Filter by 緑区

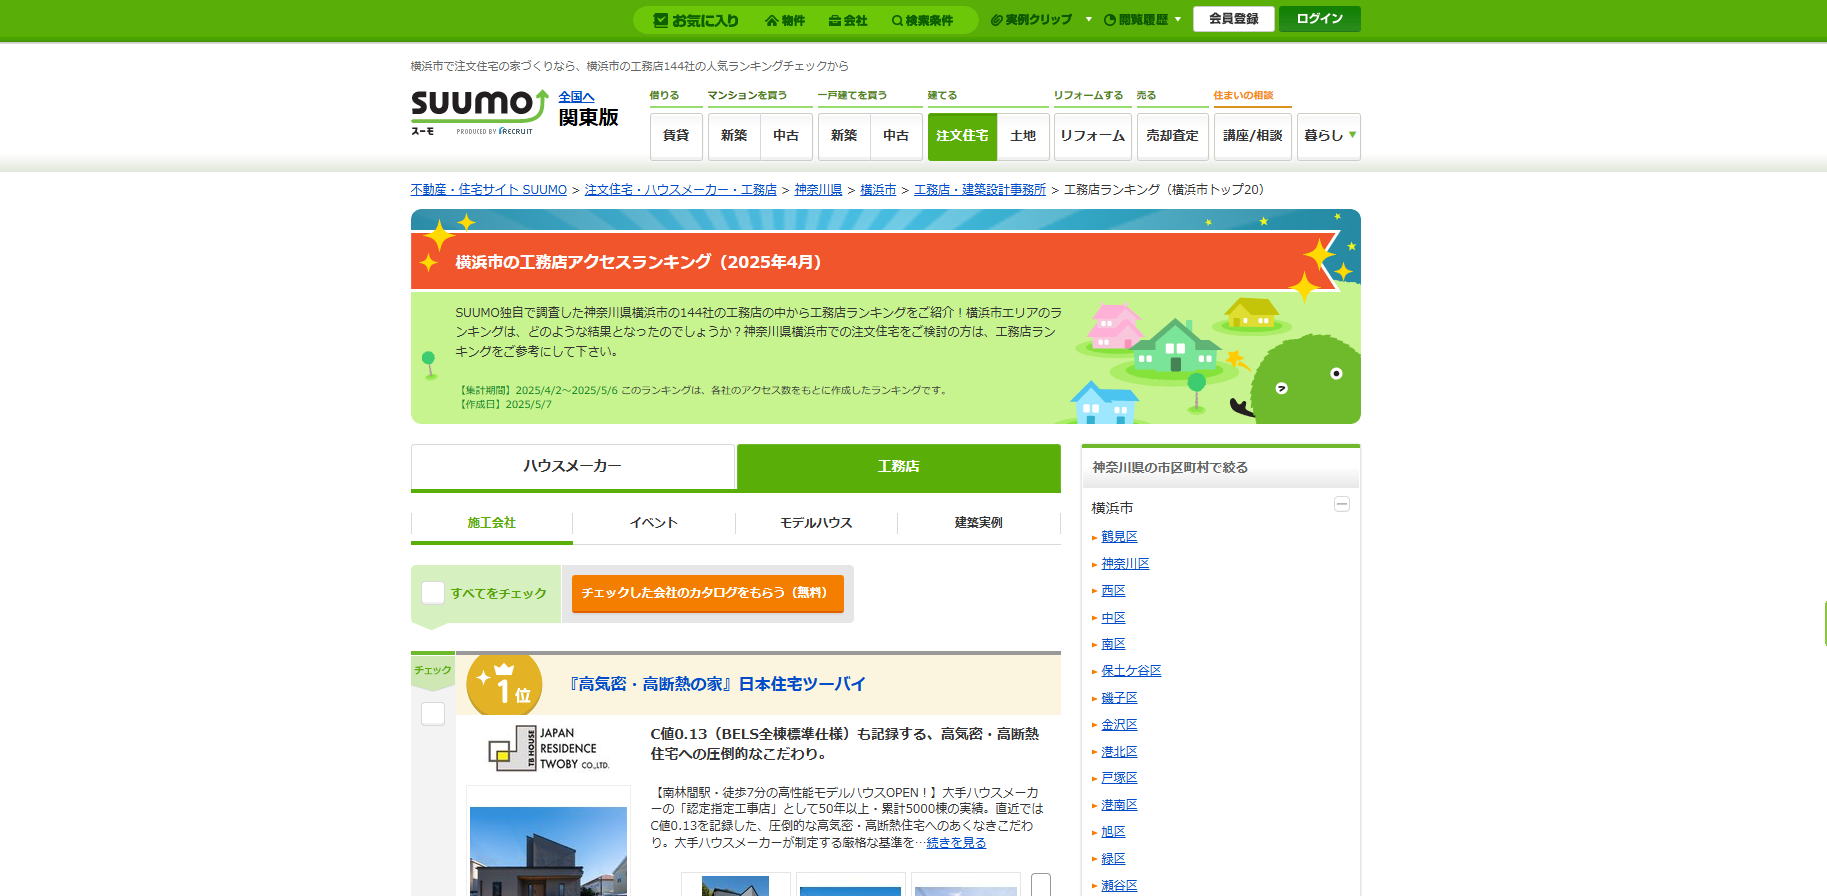[1114, 859]
